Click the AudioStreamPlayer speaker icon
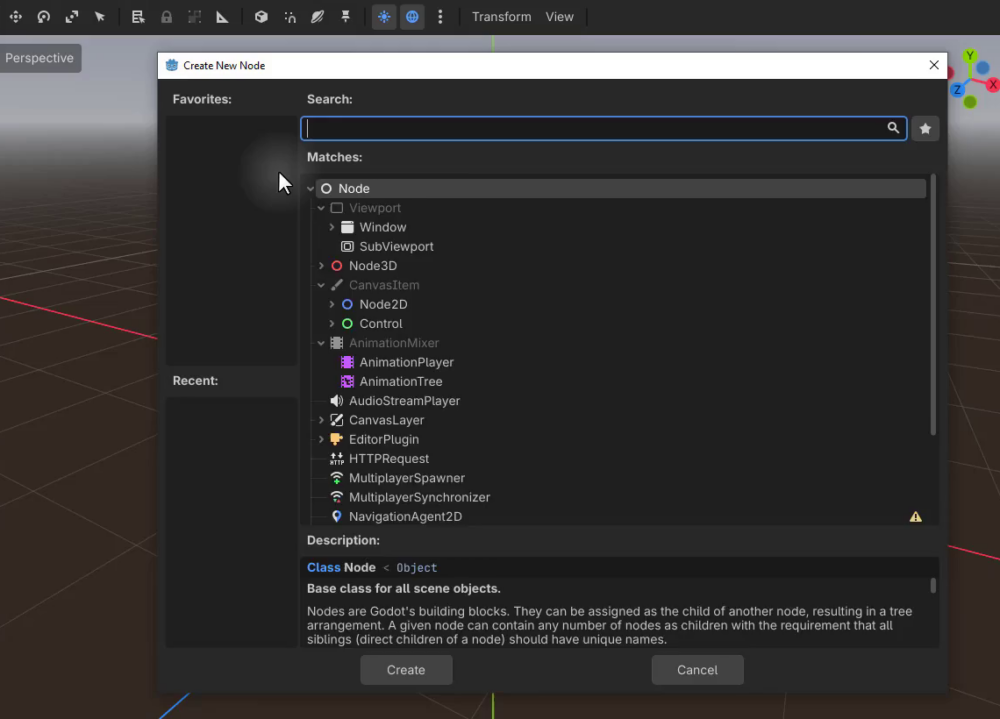 (x=337, y=401)
